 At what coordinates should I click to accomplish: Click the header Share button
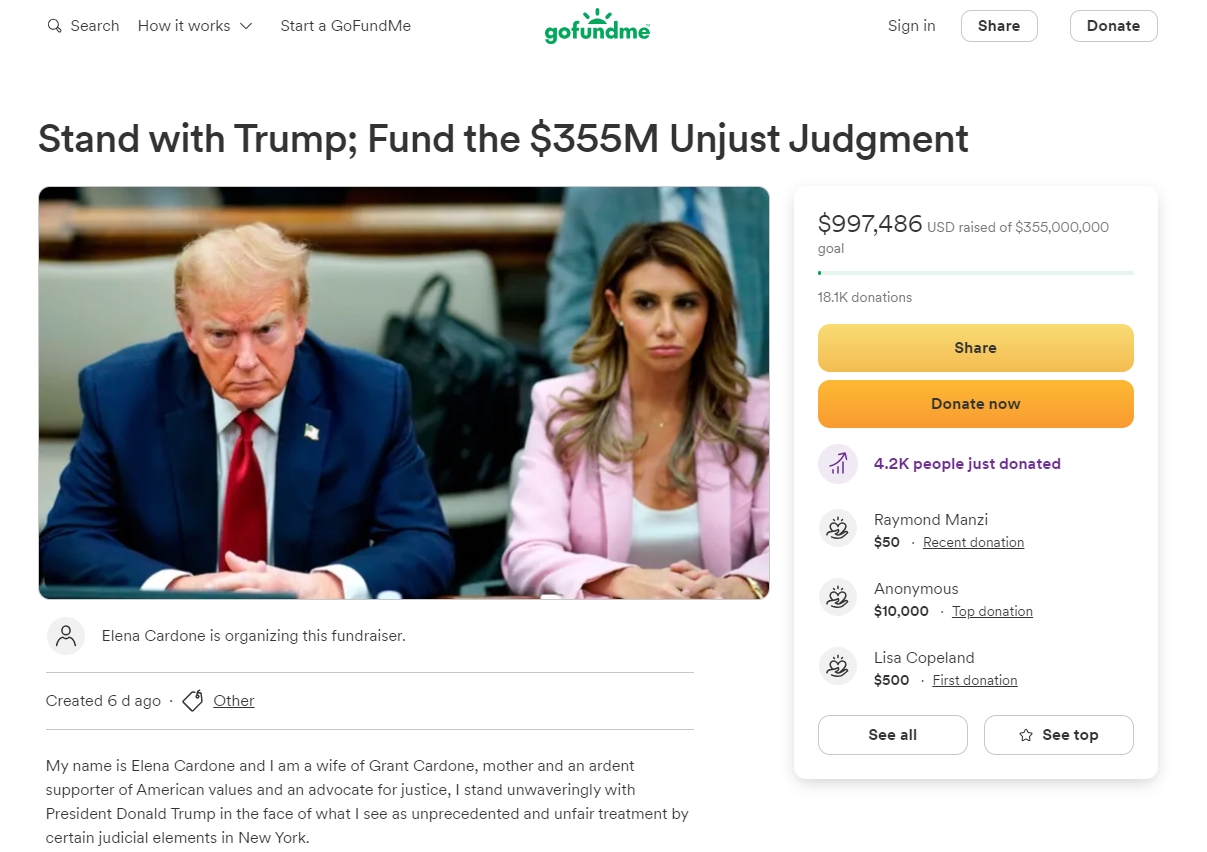(999, 26)
